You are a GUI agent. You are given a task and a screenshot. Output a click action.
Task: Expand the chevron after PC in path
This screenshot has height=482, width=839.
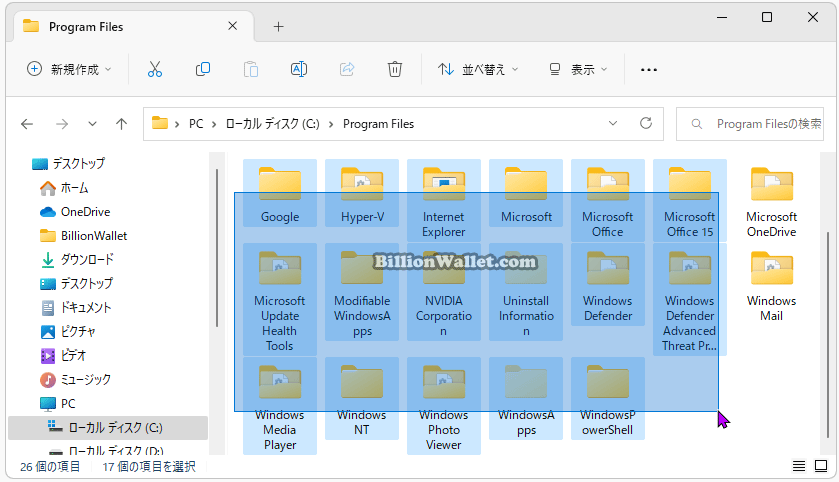[214, 125]
